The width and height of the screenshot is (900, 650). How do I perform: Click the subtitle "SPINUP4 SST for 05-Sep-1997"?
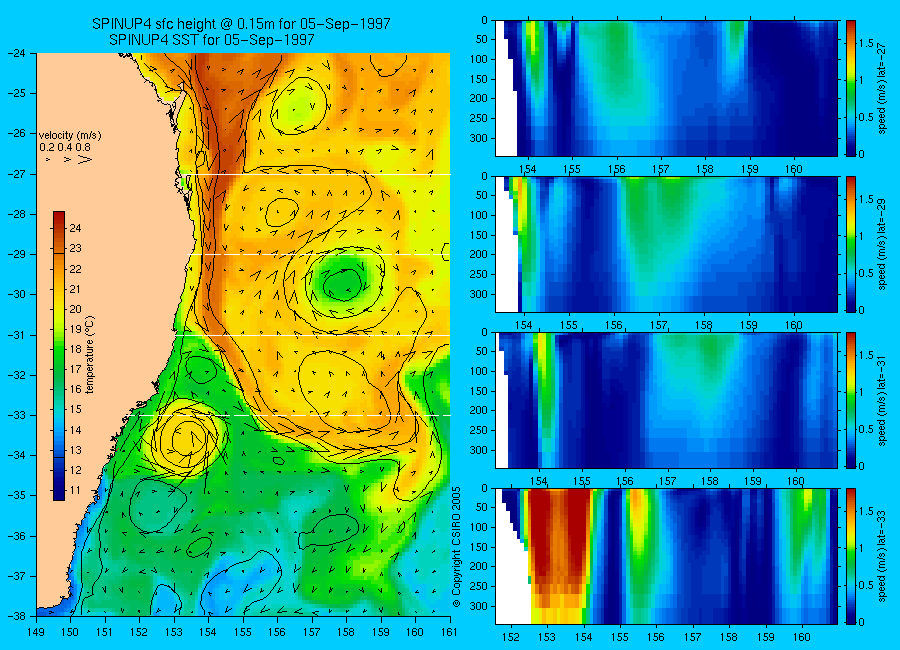212,40
